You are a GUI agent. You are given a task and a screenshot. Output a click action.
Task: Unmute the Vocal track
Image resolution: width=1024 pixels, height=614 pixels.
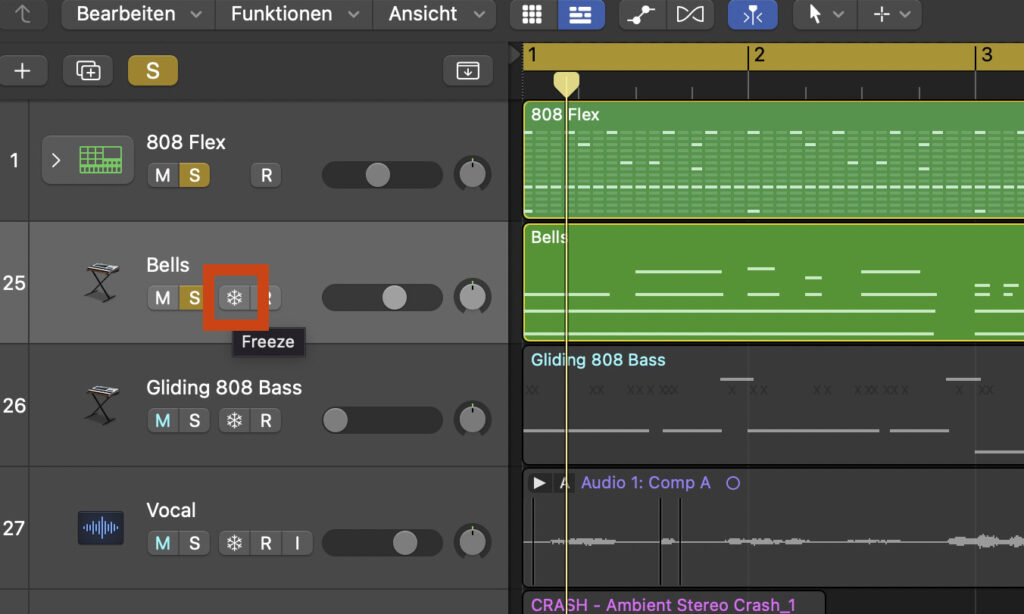(163, 543)
